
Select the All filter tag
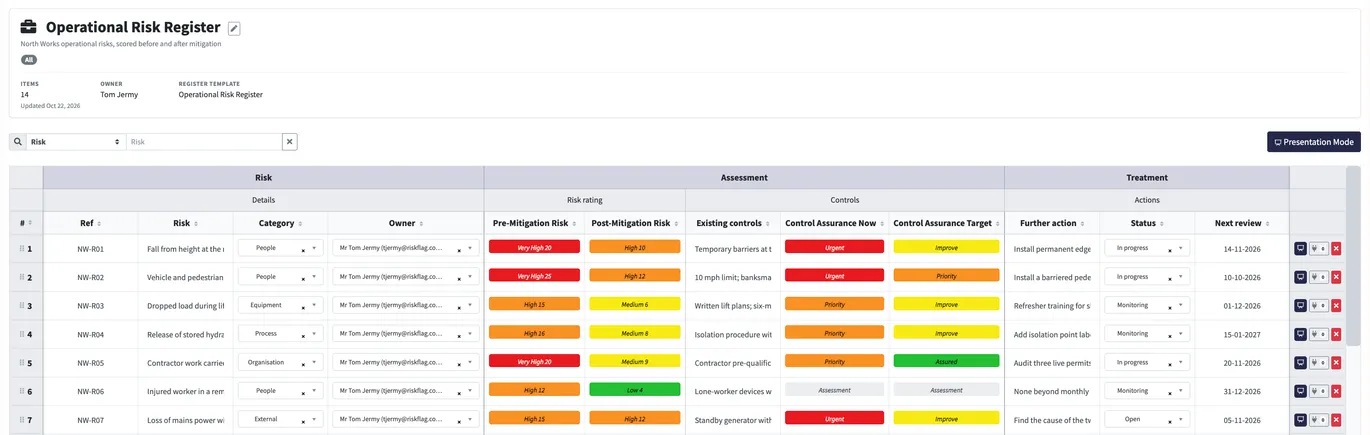(29, 60)
